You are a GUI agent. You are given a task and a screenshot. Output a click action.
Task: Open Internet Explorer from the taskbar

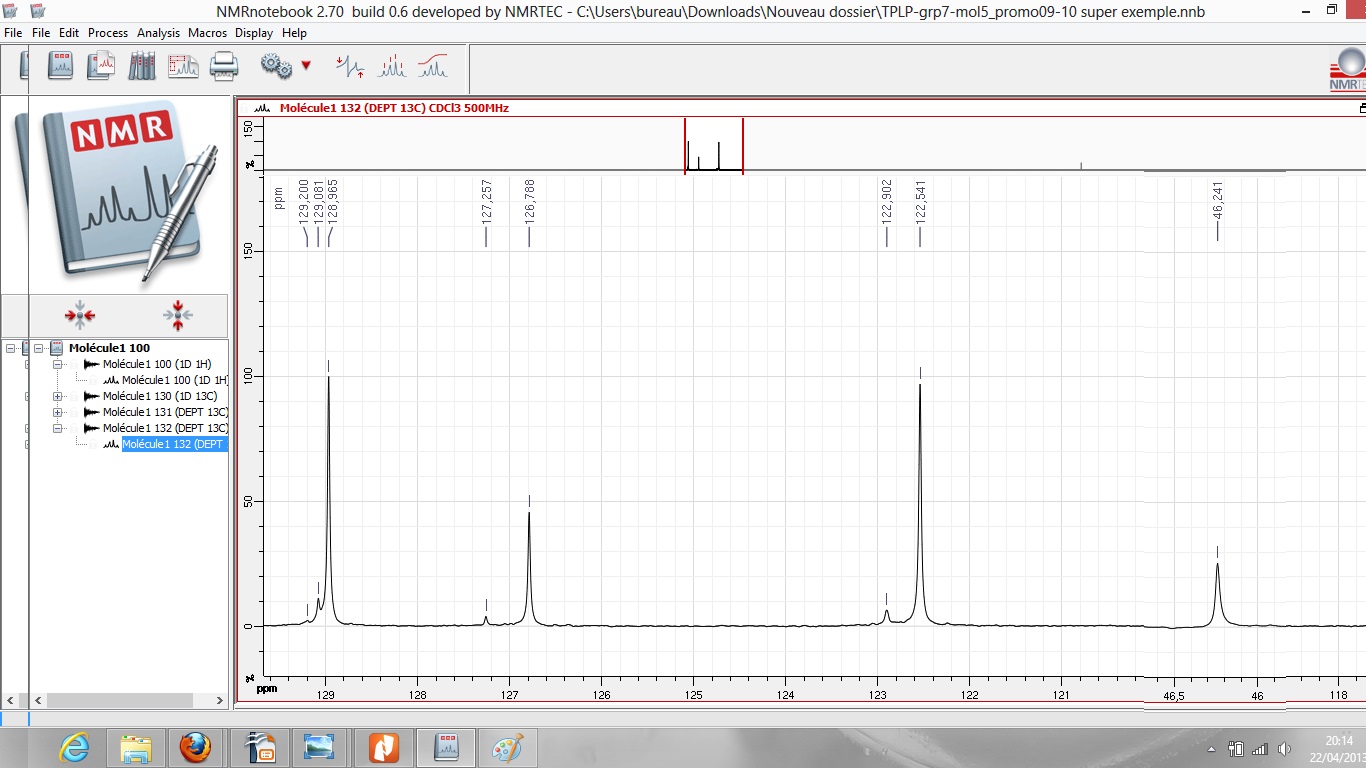(x=74, y=746)
